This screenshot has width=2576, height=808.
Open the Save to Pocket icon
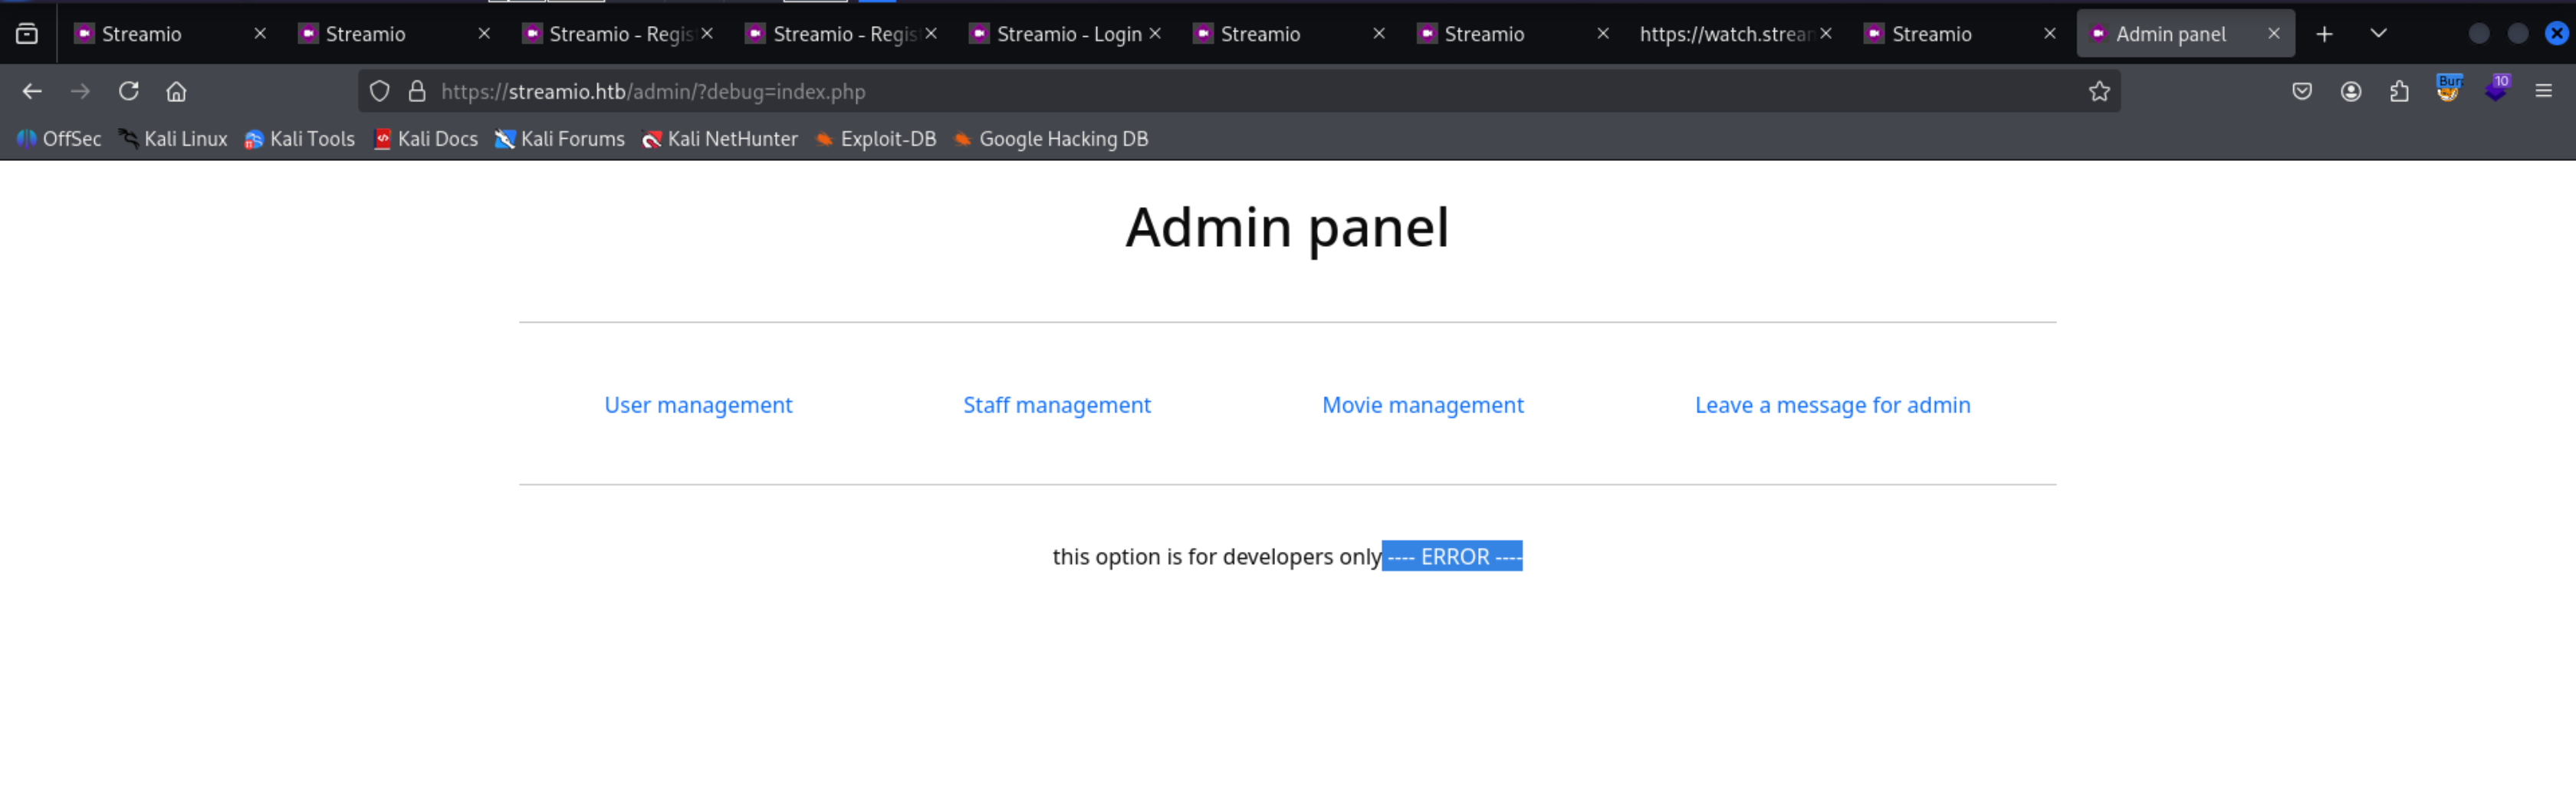point(2302,92)
